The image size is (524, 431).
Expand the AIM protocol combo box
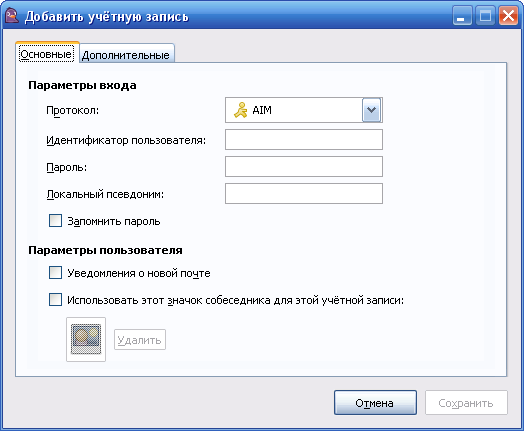point(304,110)
